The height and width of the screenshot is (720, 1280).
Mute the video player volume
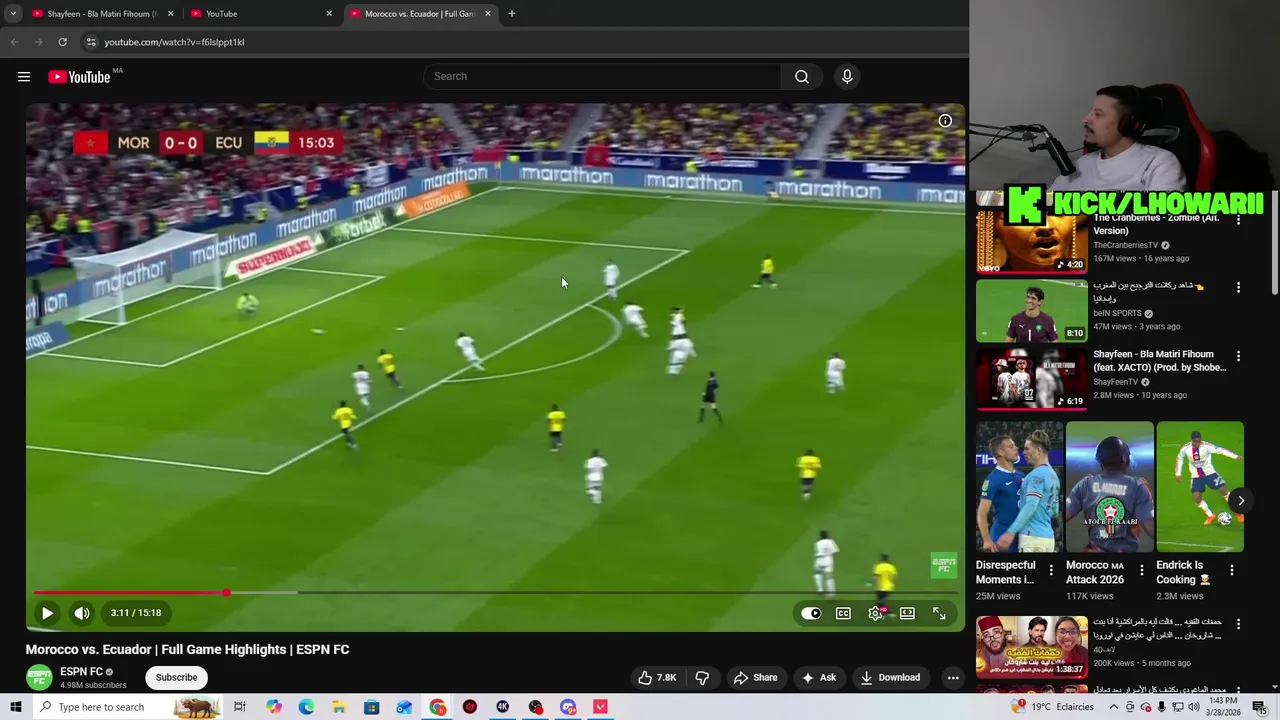tap(82, 613)
